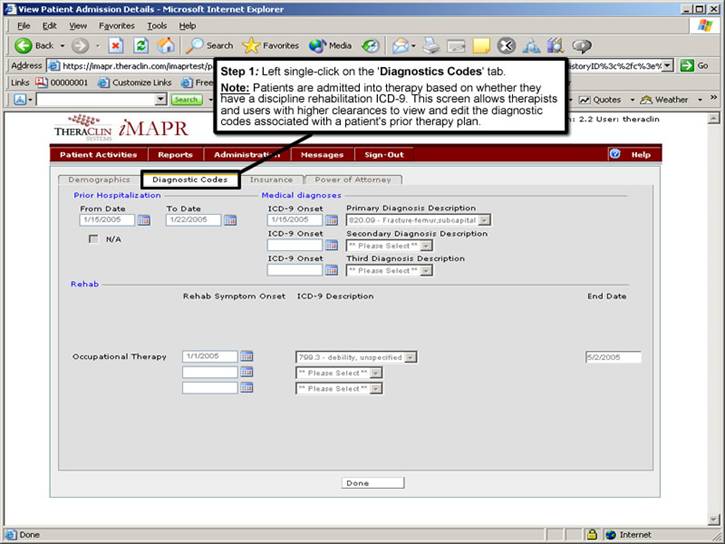The height and width of the screenshot is (544, 725).
Task: Expand Primary Diagnosis Description dropdown
Action: pos(484,220)
